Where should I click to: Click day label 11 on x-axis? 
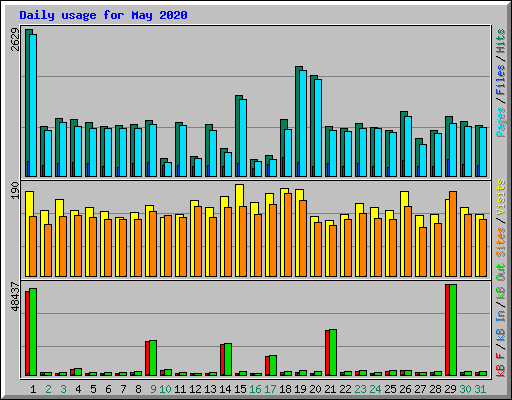coord(180,389)
